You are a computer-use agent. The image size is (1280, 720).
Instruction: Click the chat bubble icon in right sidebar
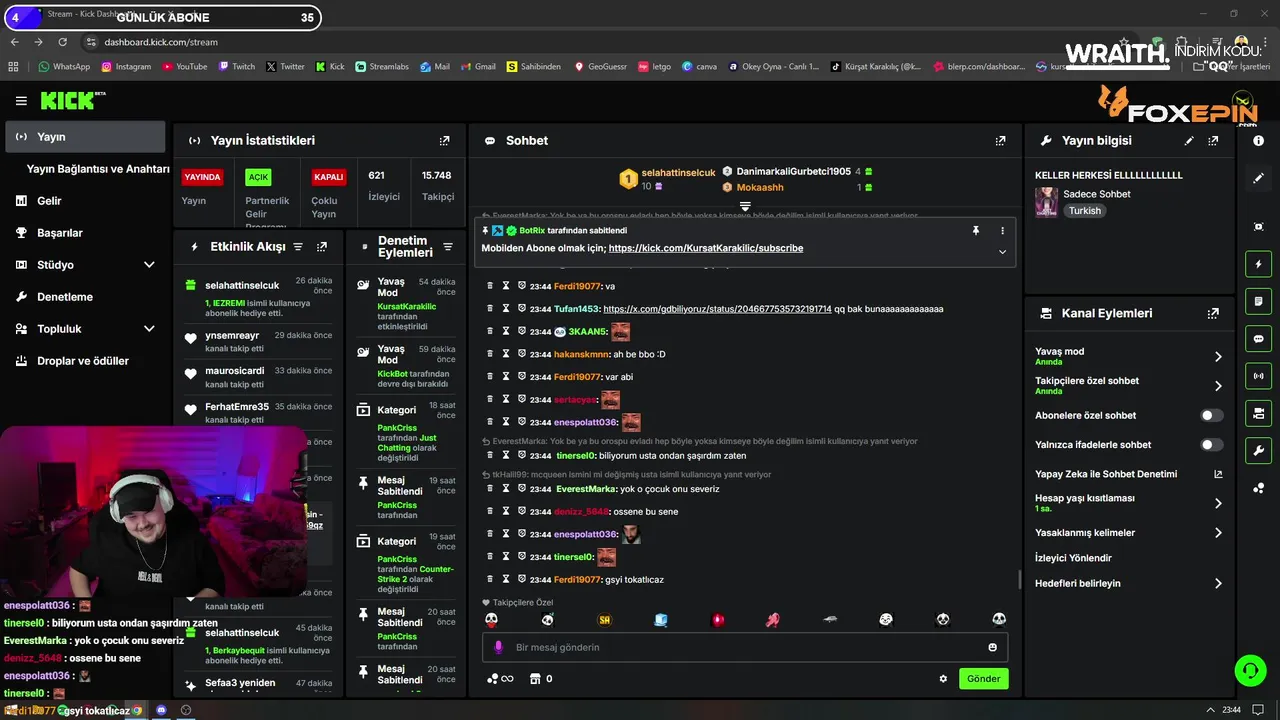1258,339
